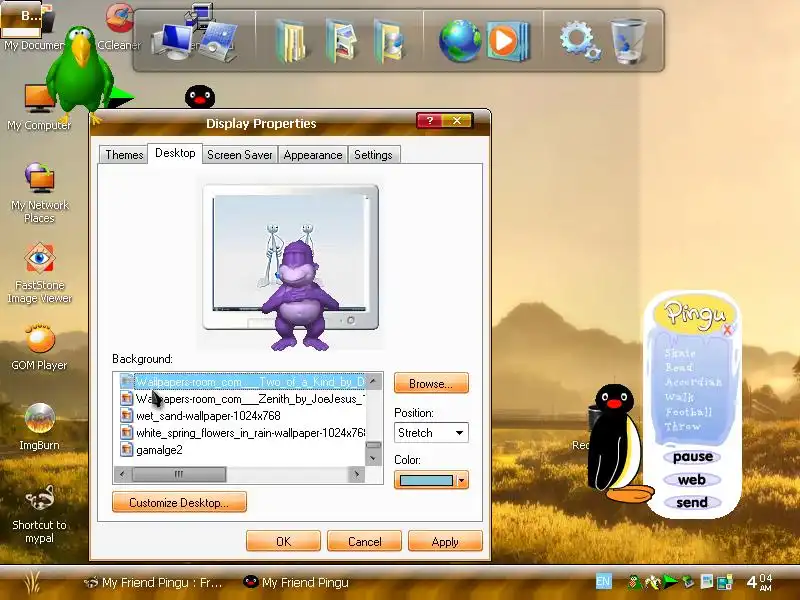Click the Color swatch button
This screenshot has width=800, height=600.
(x=426, y=480)
